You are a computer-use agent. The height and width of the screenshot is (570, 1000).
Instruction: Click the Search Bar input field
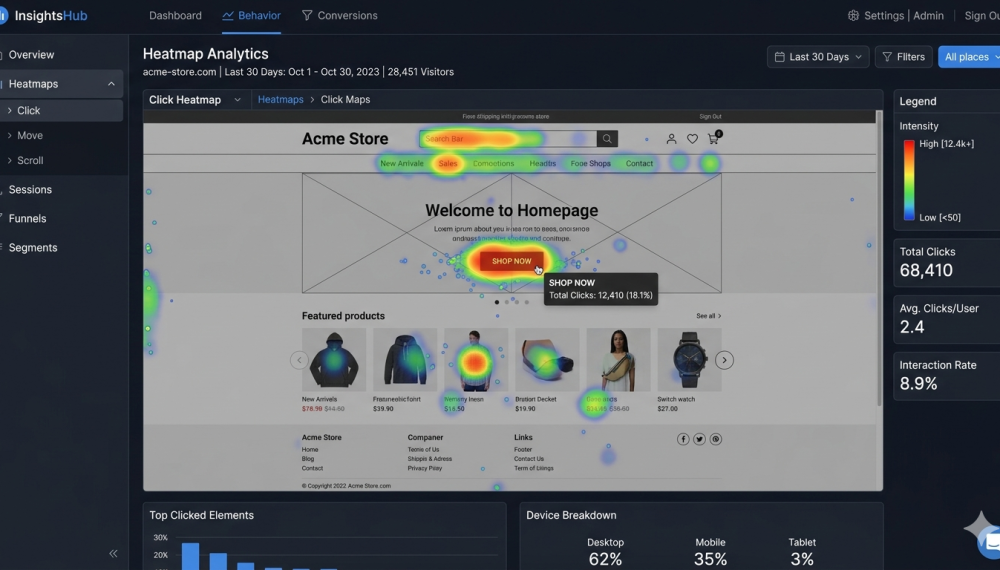tap(508, 138)
